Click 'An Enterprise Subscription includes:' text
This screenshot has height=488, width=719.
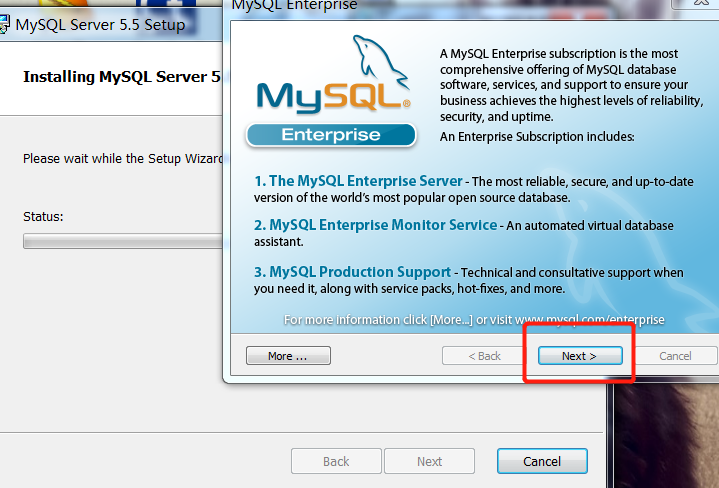point(537,137)
